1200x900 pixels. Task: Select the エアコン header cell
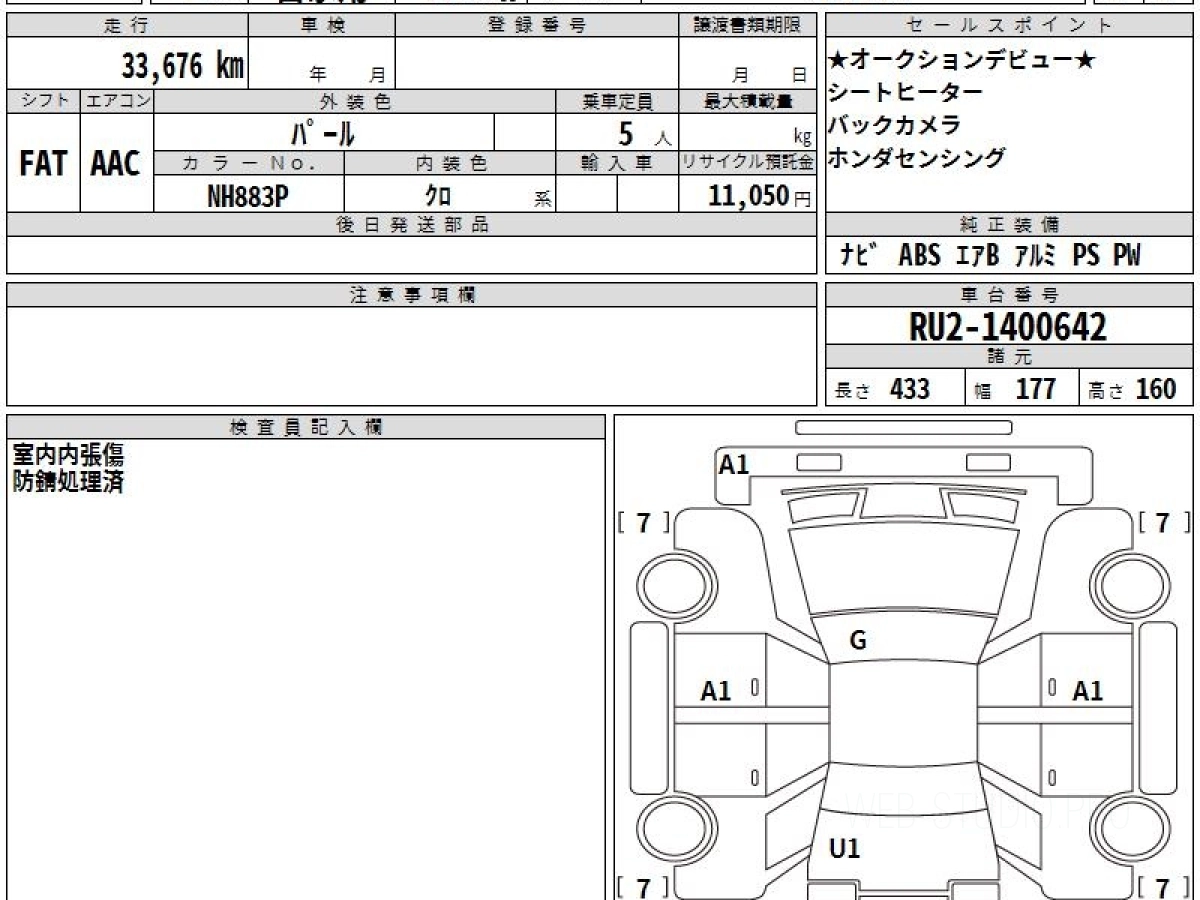[117, 101]
